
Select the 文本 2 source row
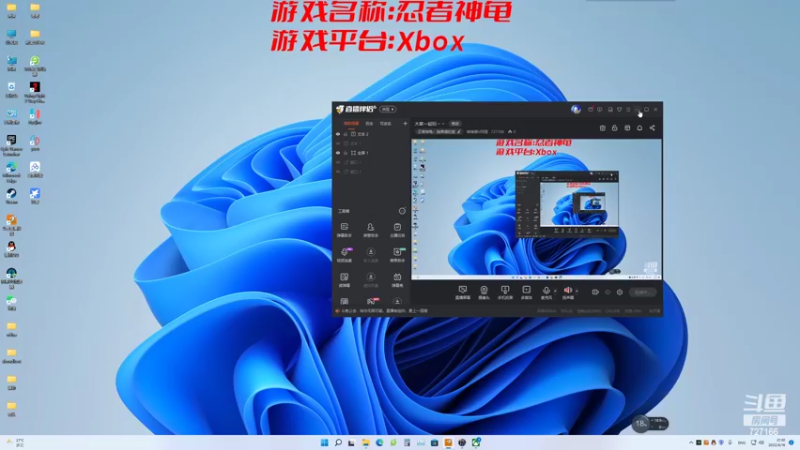pos(371,134)
